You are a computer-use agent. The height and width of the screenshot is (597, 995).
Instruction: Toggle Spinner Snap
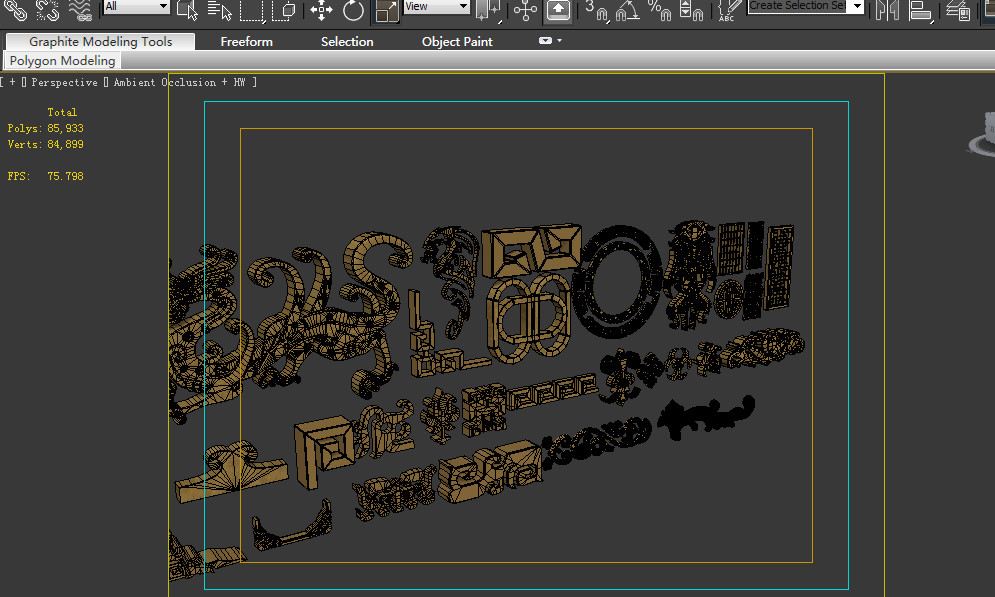point(691,10)
